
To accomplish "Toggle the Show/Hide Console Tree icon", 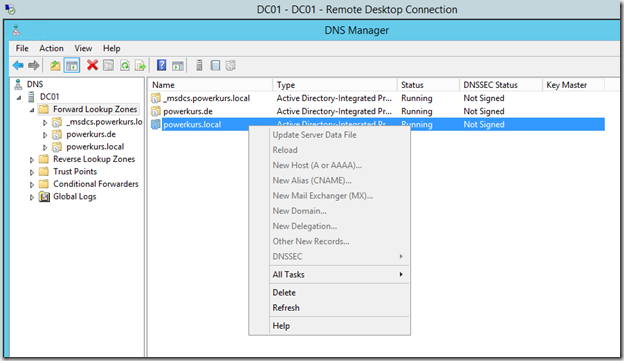I will click(72, 65).
